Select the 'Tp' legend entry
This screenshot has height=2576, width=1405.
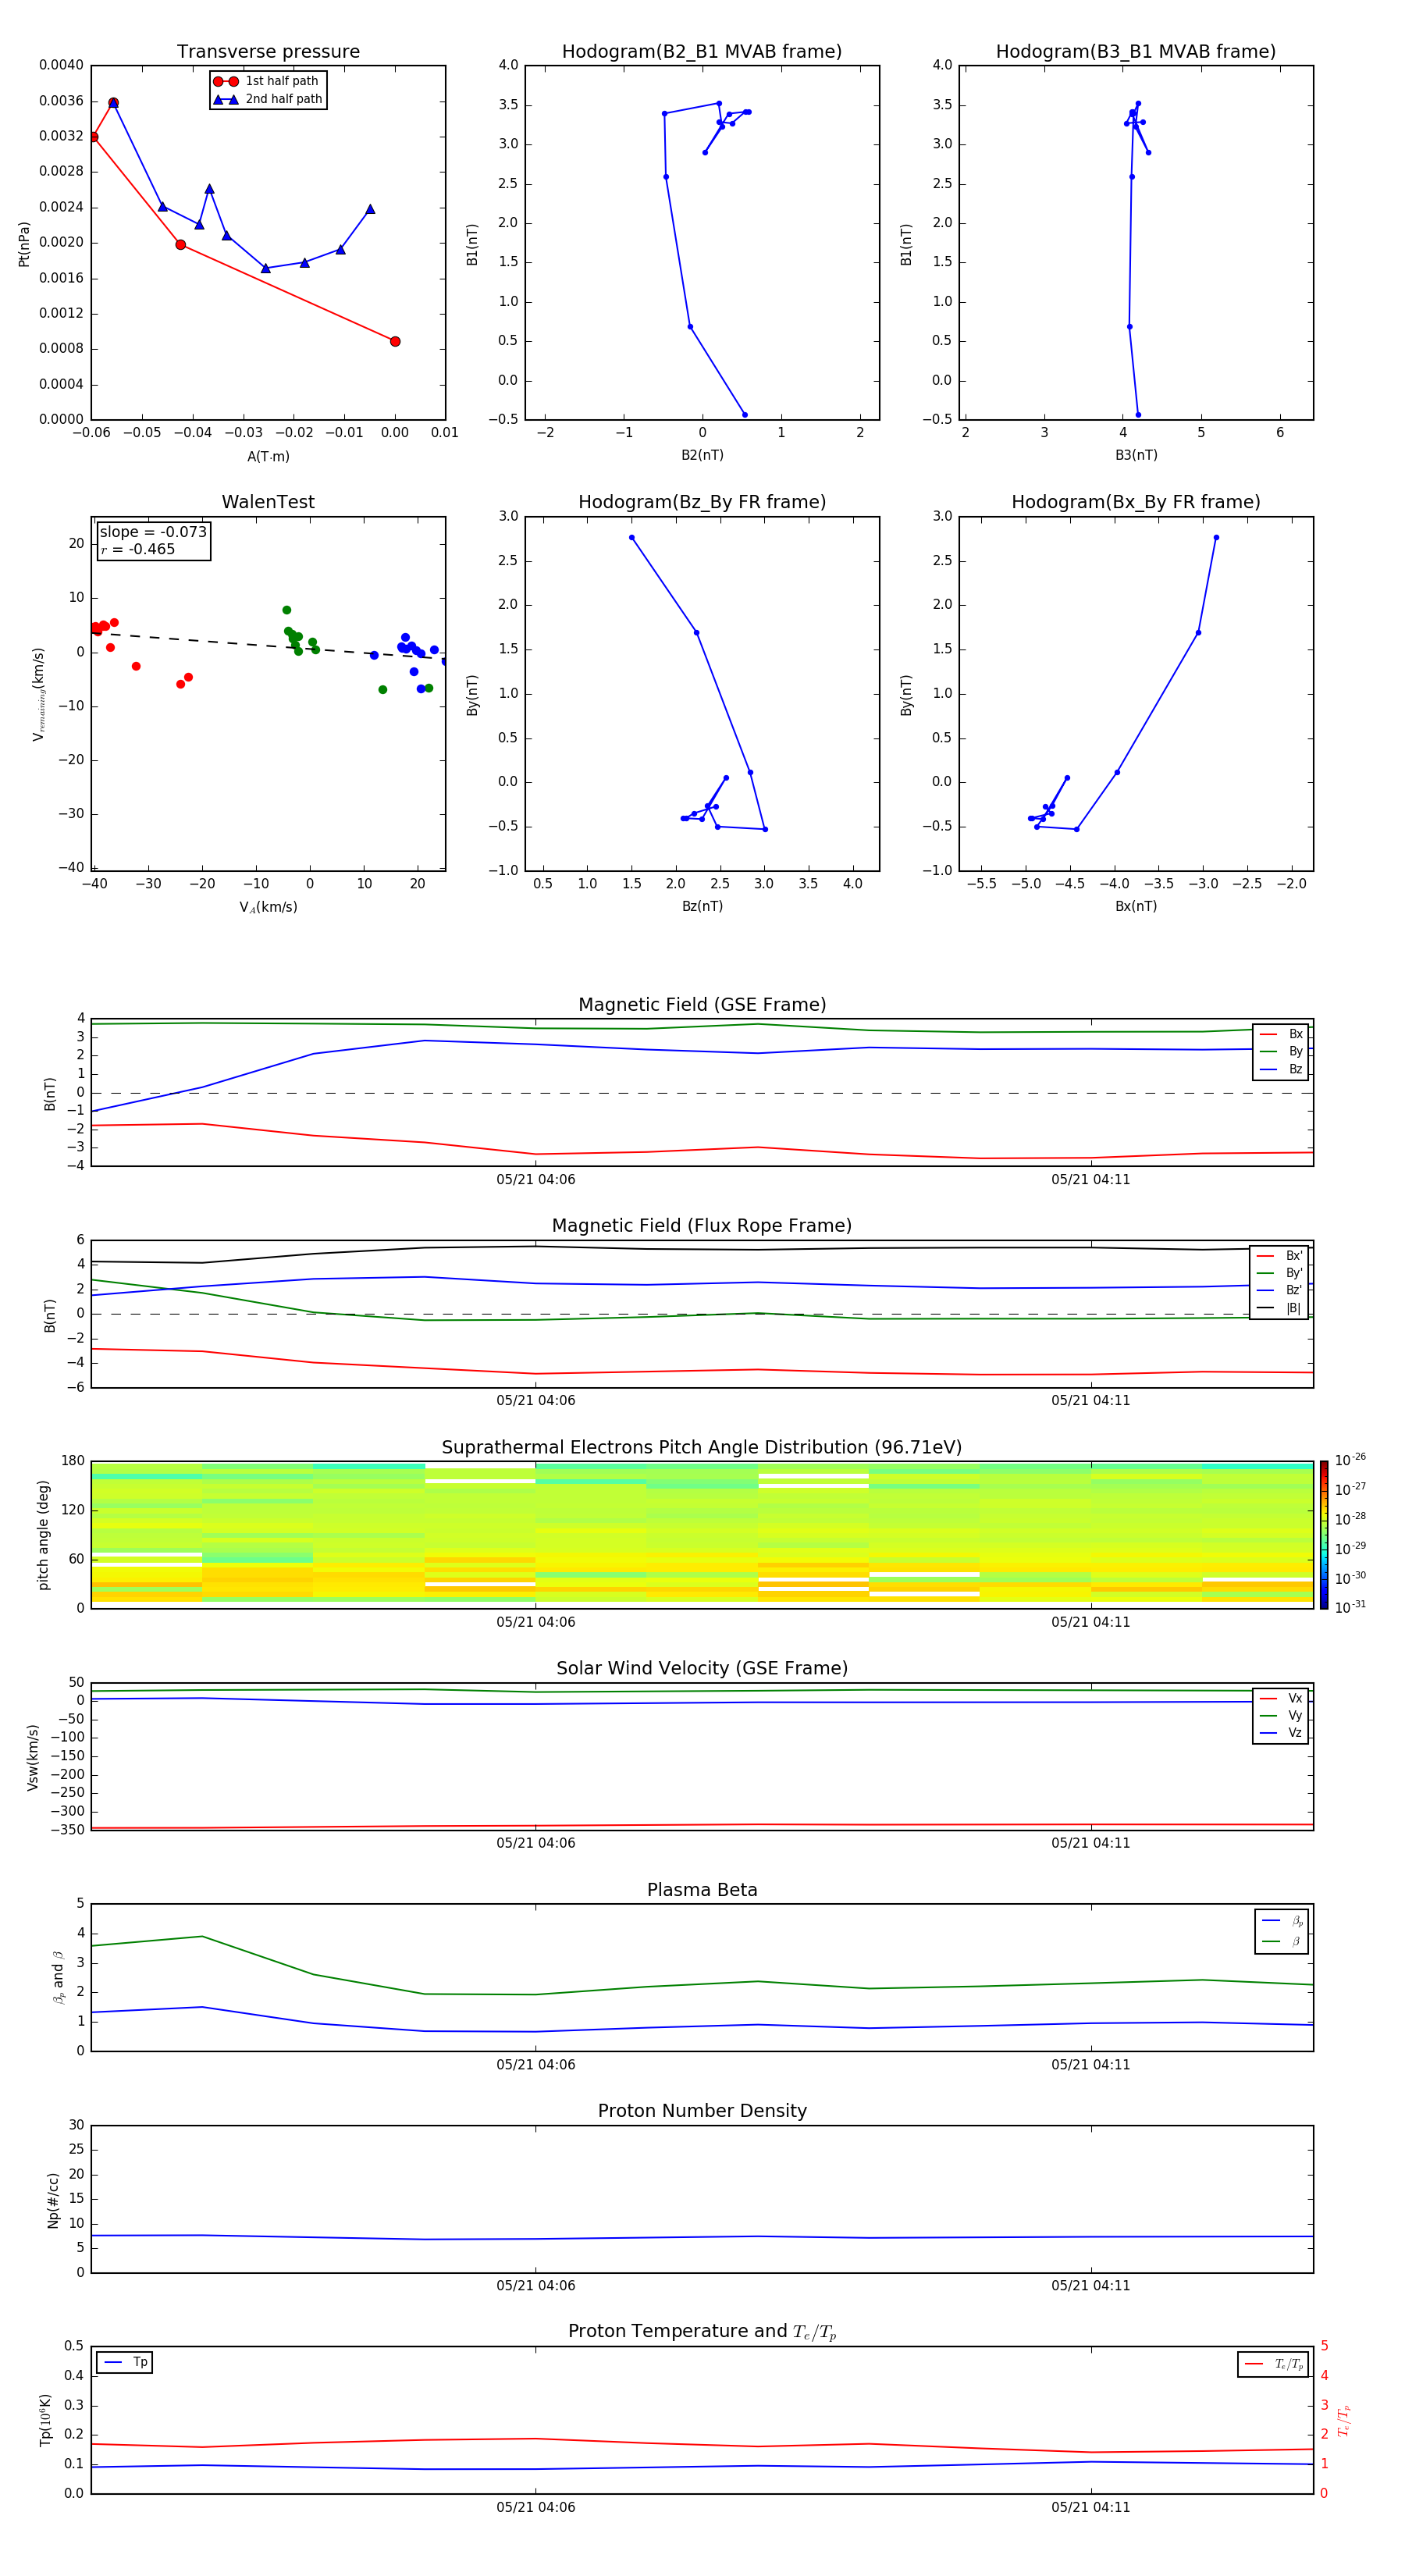pyautogui.click(x=125, y=2363)
